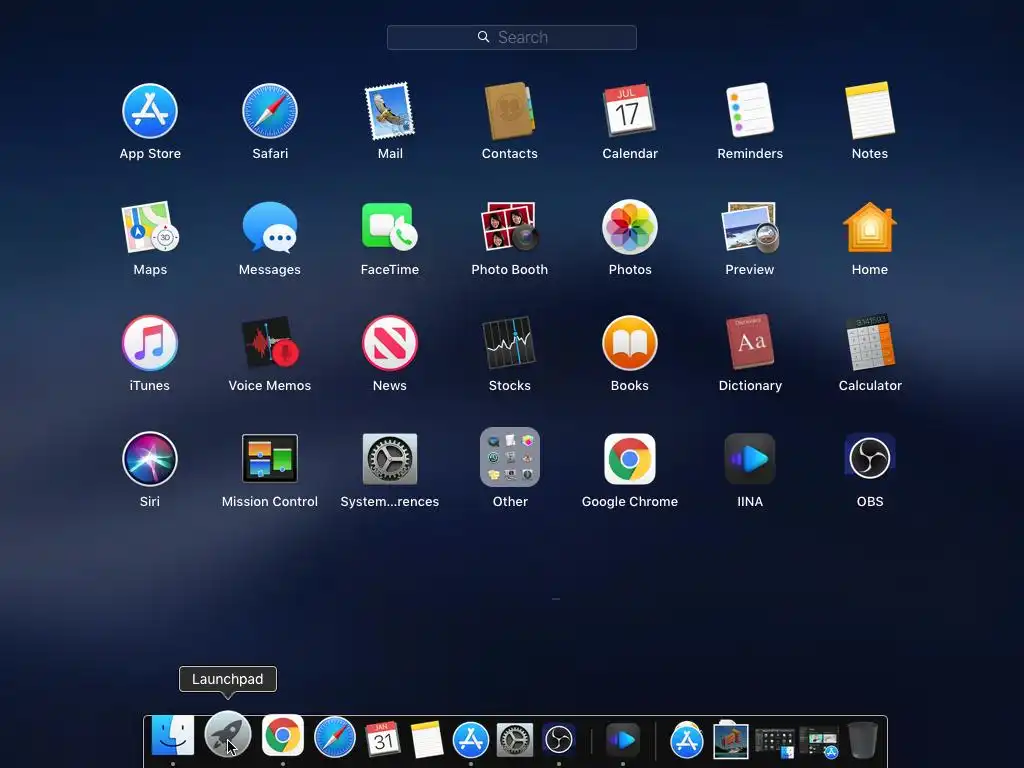Viewport: 1024px width, 768px height.
Task: Click the 'Calculator' label text
Action: coord(870,385)
